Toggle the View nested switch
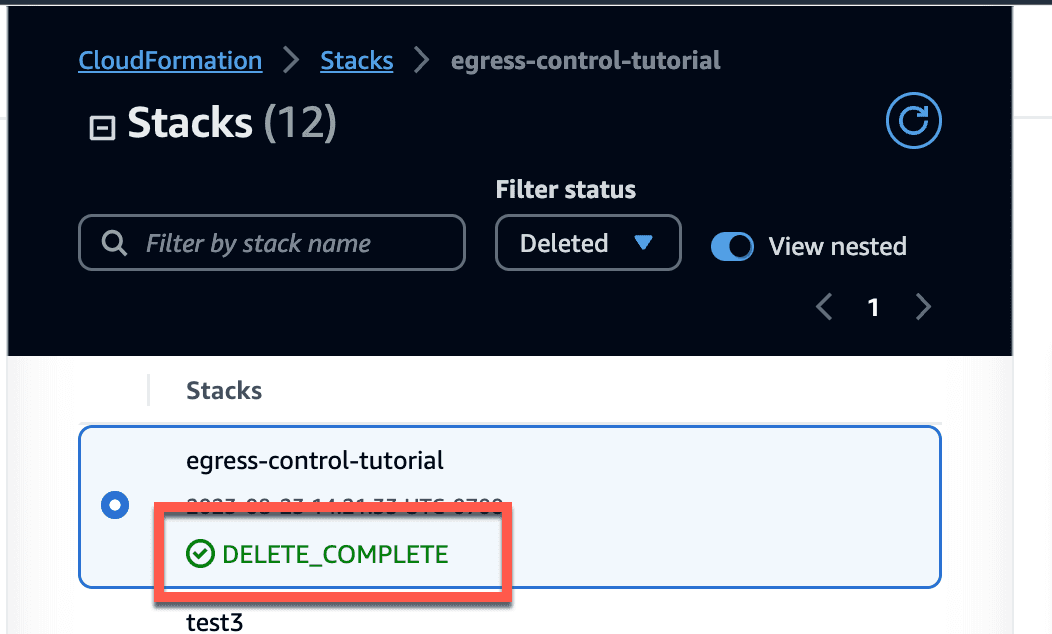This screenshot has height=634, width=1052. (732, 246)
